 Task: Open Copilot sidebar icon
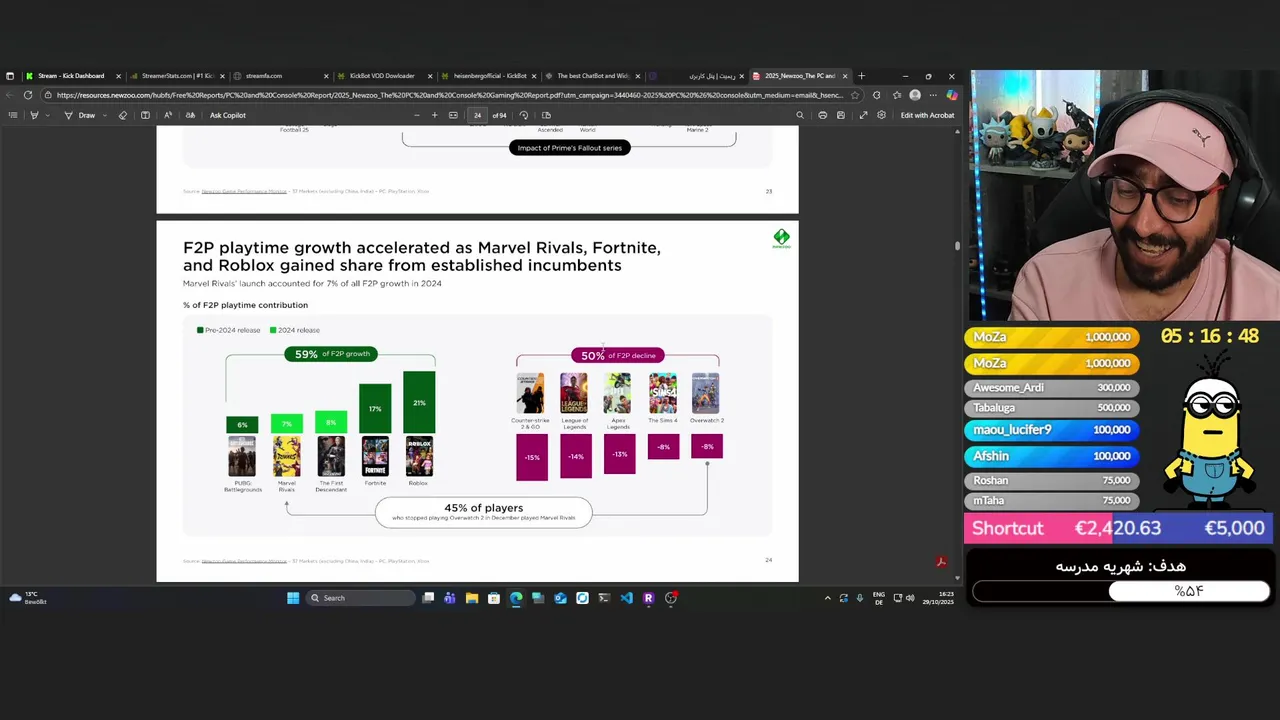[x=952, y=95]
